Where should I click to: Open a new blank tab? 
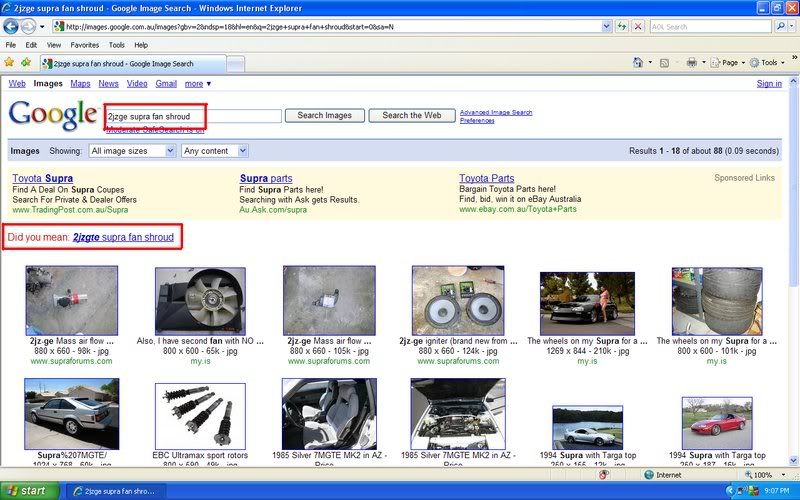click(235, 64)
